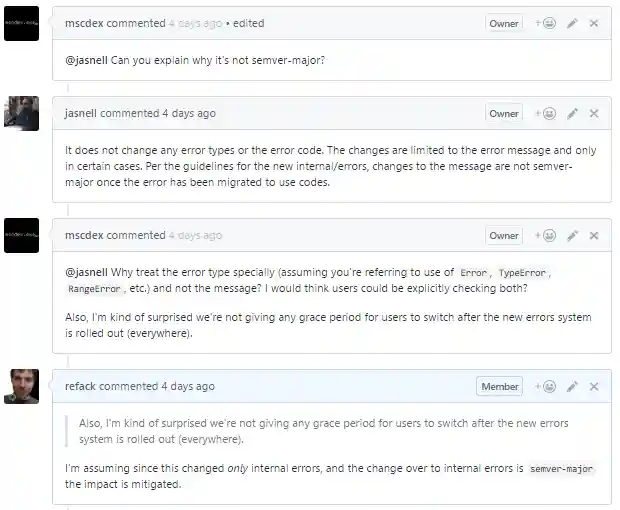Click the refack username link
620x510 pixels.
click(81, 386)
